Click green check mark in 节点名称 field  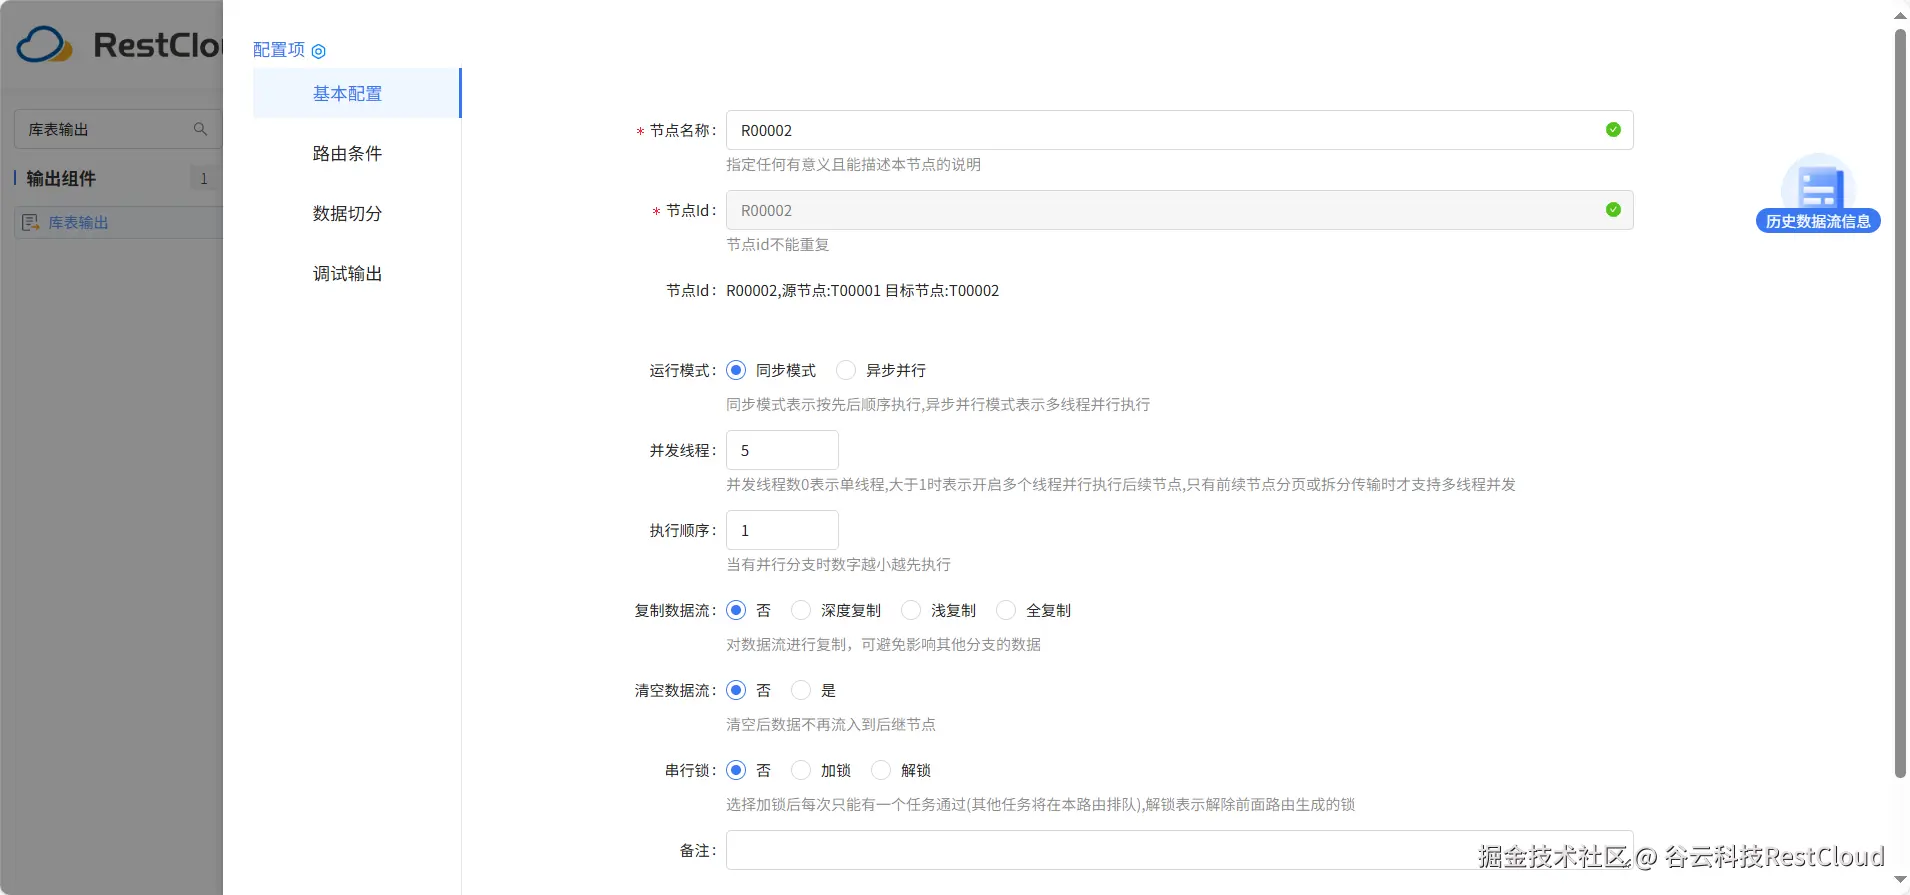point(1613,130)
